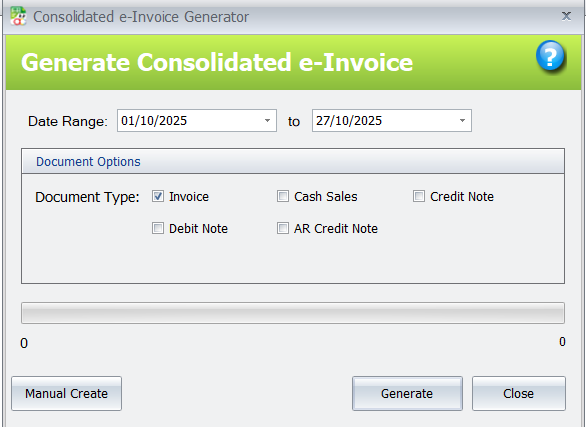The width and height of the screenshot is (586, 427).
Task: Expand the end date dropdown arrow
Action: 462,121
